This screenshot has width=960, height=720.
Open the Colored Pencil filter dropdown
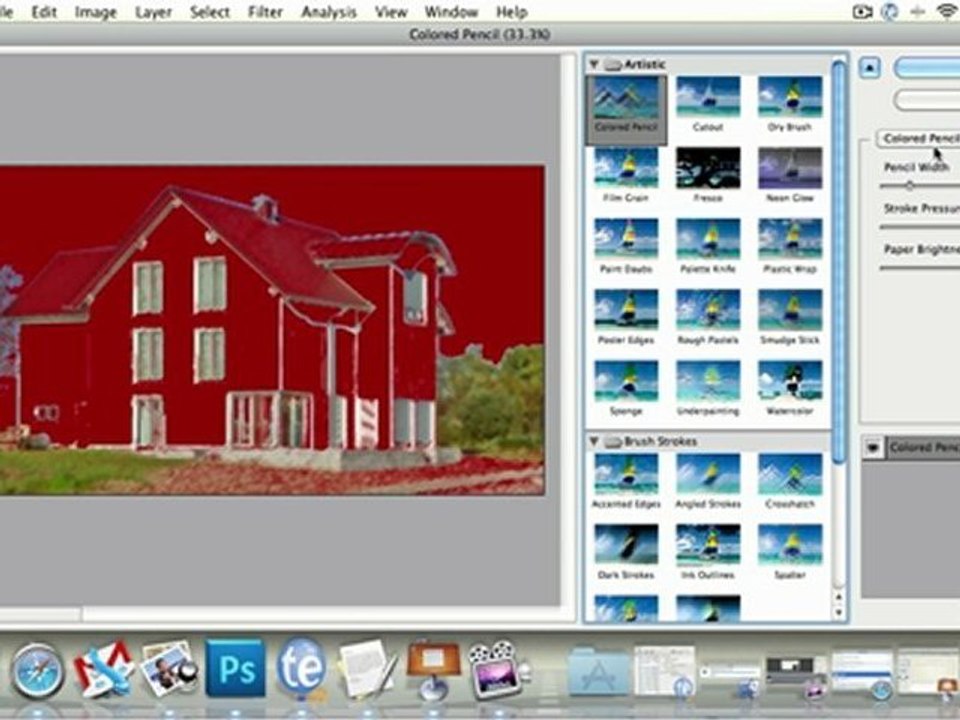pyautogui.click(x=919, y=138)
